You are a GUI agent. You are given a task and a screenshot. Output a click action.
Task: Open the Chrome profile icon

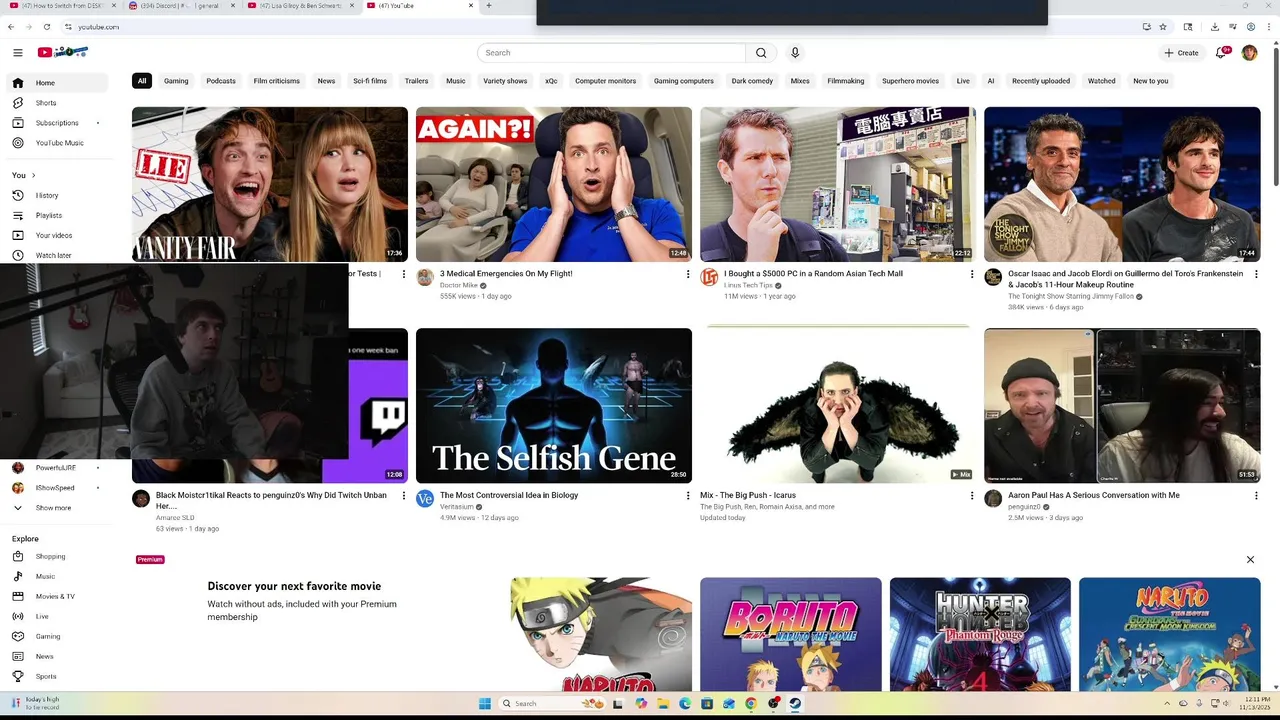pos(1251,27)
